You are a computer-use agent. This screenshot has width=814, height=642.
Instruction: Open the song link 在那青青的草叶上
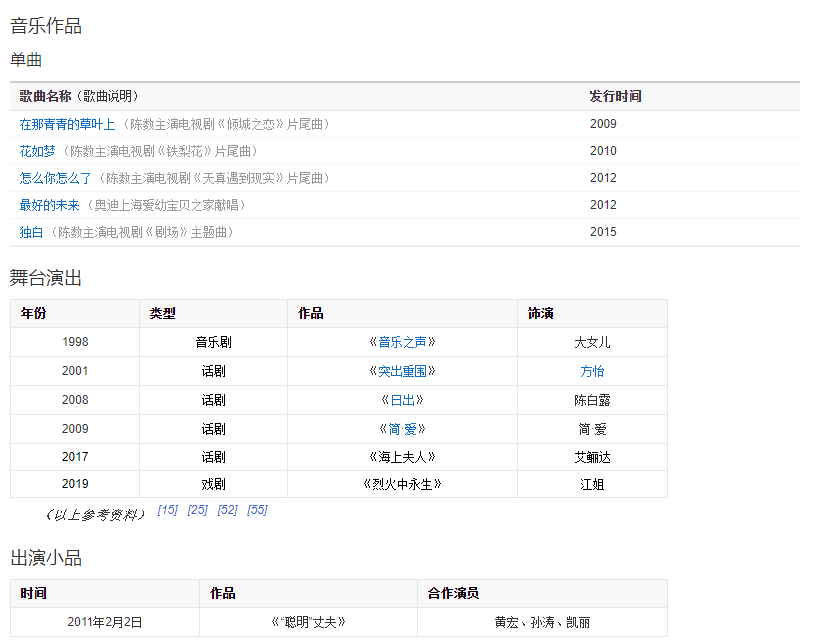click(67, 124)
